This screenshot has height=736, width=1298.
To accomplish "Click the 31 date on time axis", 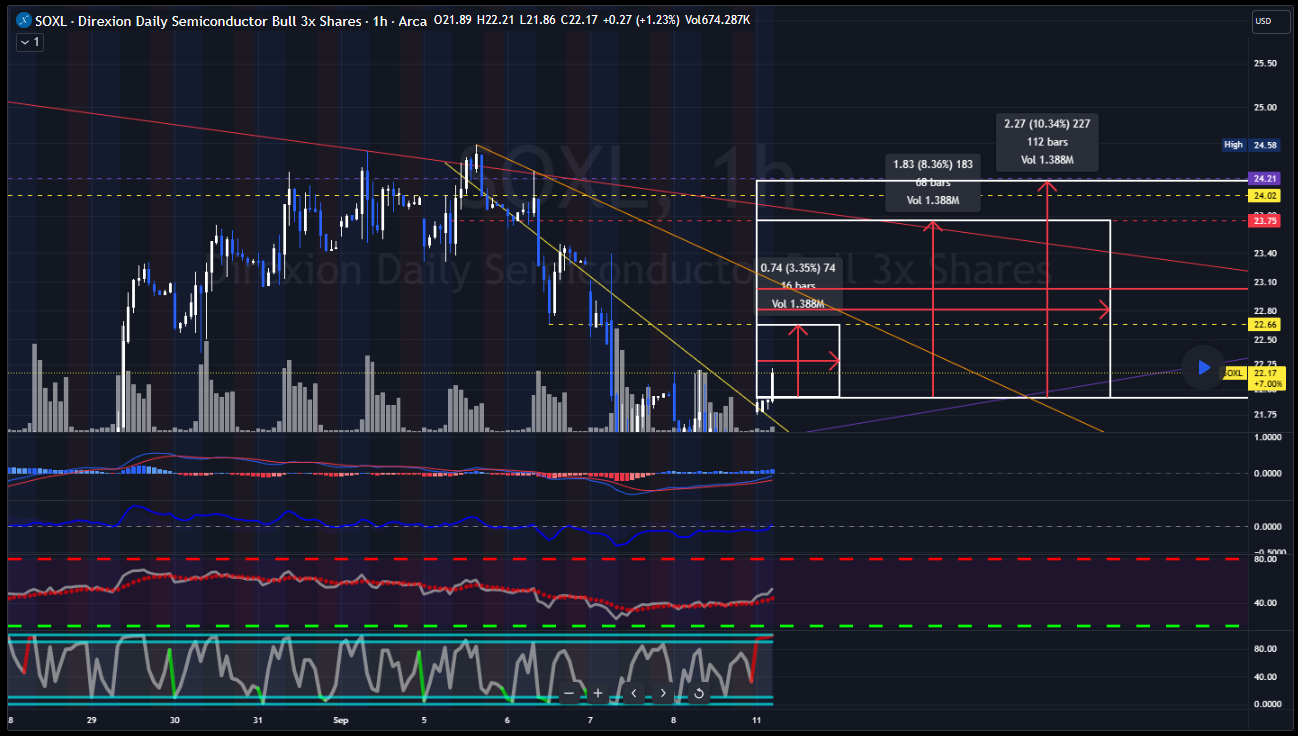I will [258, 720].
